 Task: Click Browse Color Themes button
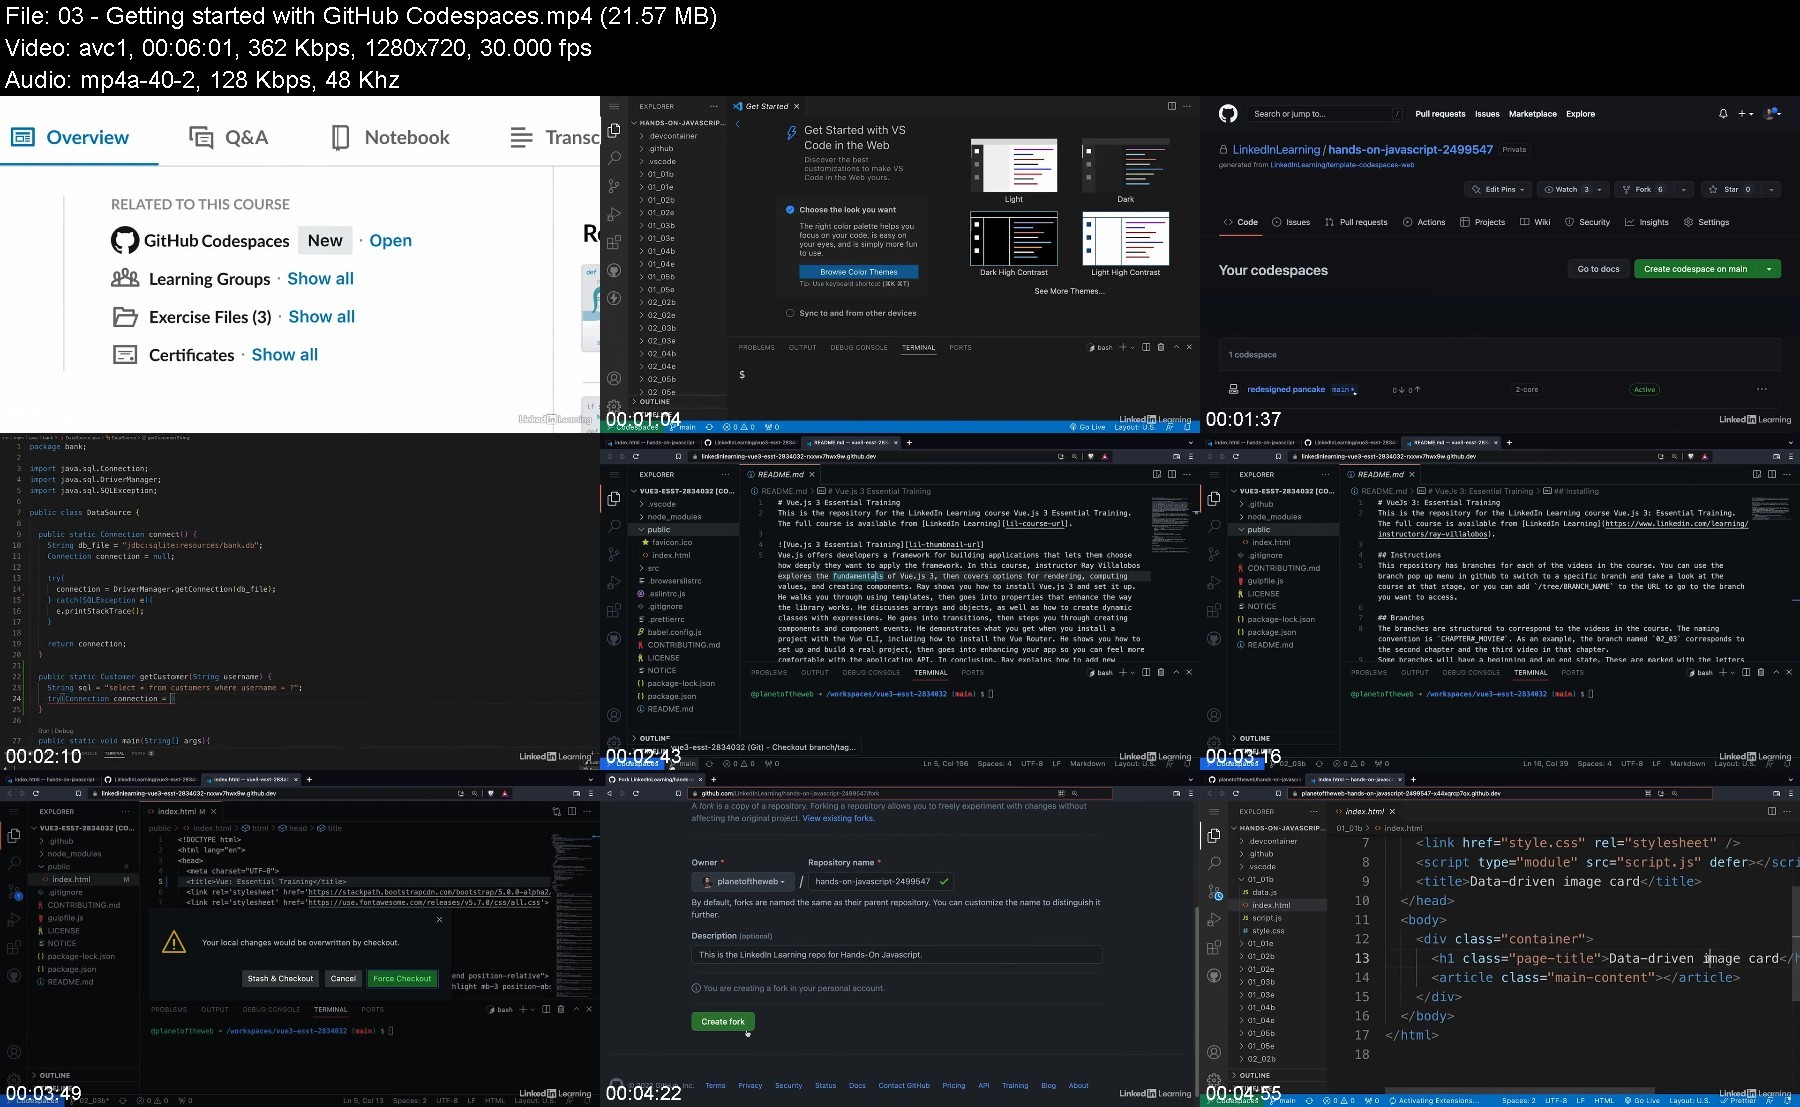tap(859, 272)
